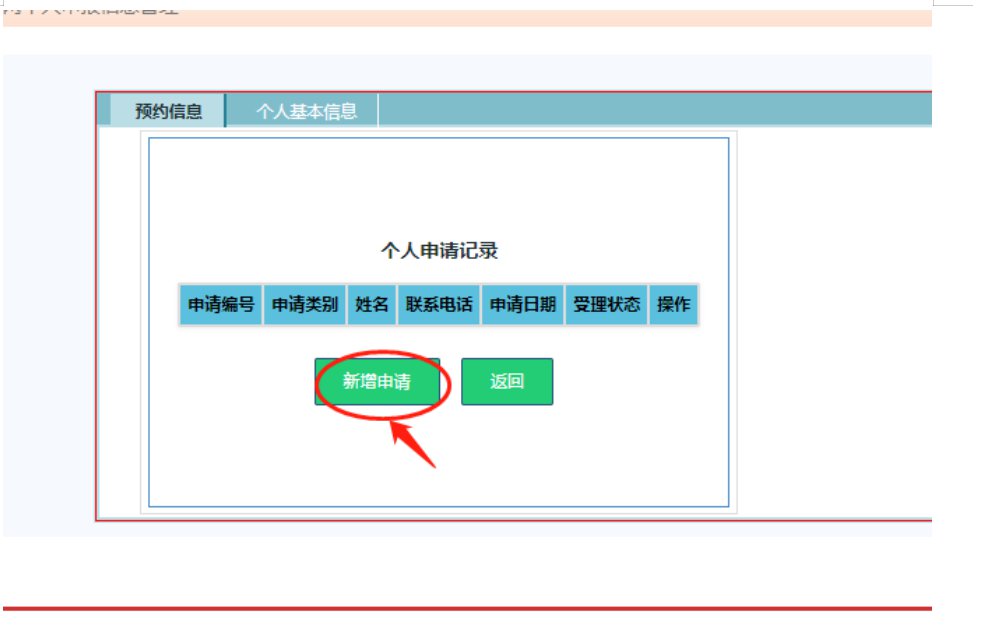Screen dimensions: 983x636
Task: Click the cut-off title text at top
Action: click(x=92, y=9)
